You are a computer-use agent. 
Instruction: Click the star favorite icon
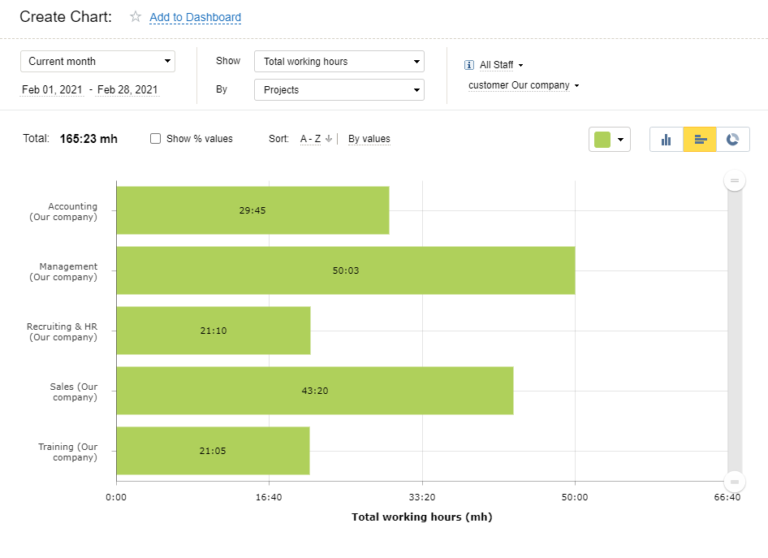pos(136,17)
